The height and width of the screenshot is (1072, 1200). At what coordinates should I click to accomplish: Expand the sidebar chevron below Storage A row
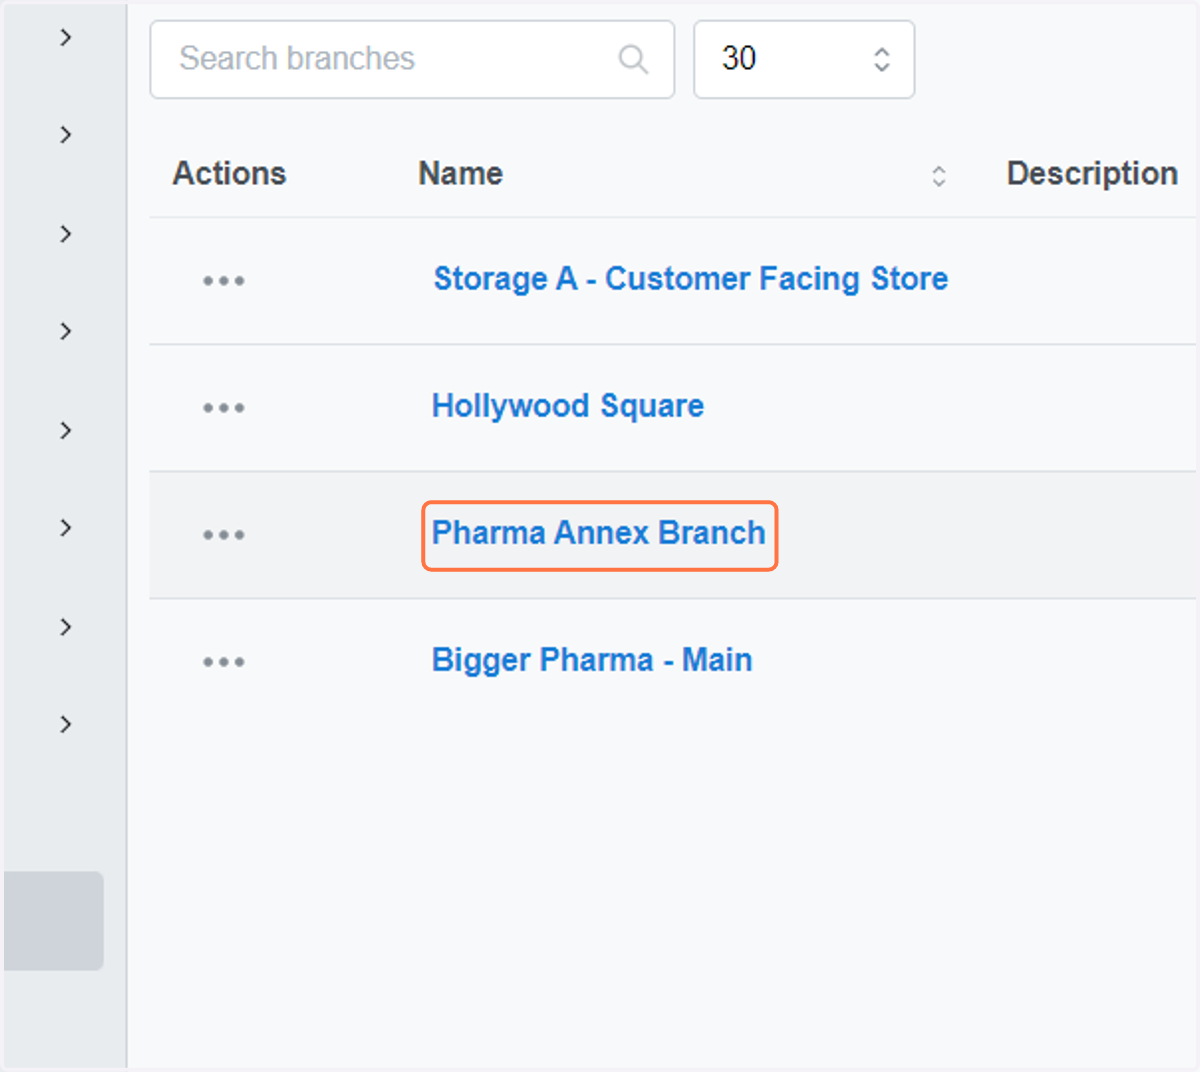[x=66, y=330]
